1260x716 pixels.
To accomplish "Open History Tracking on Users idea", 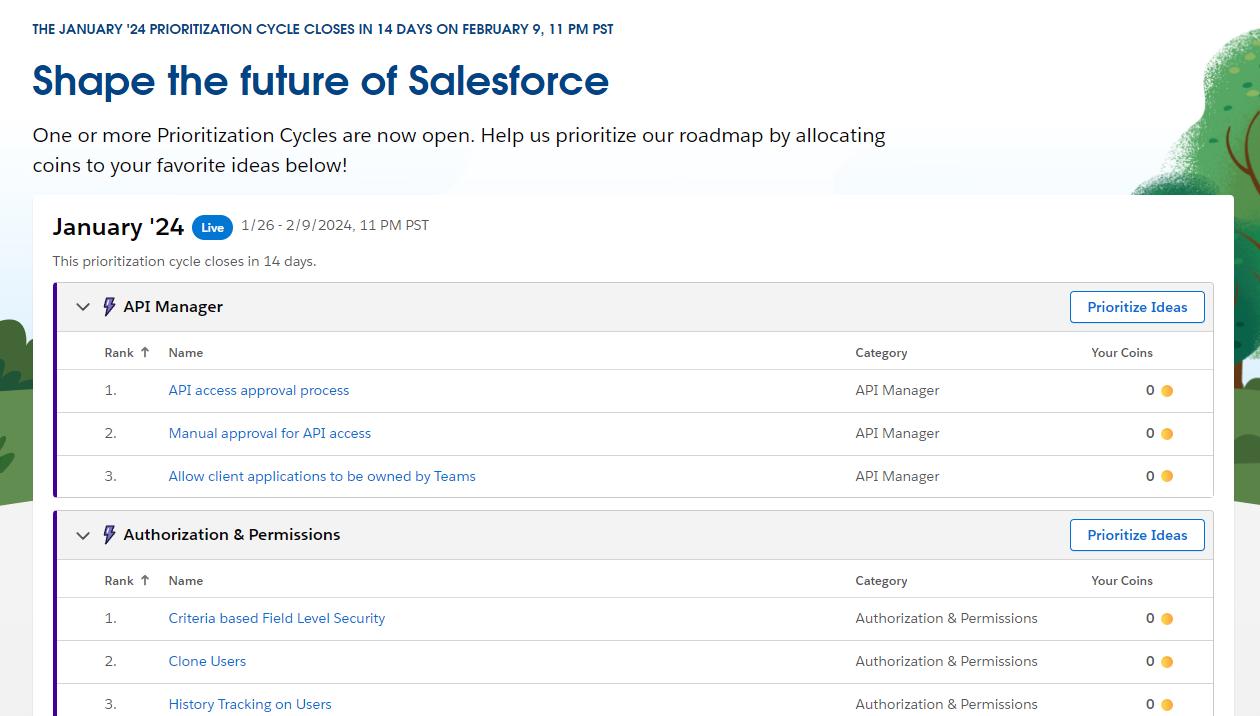I will click(250, 704).
